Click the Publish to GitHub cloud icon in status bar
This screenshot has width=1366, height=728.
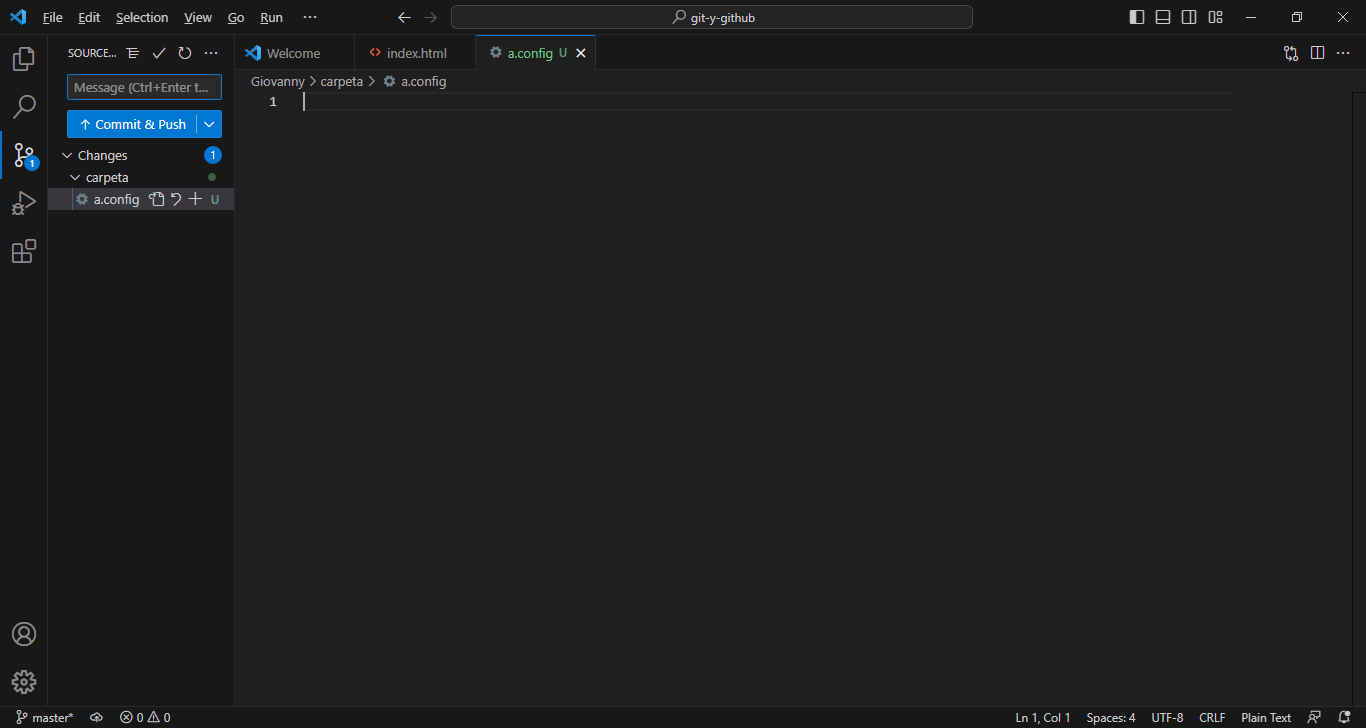(96, 717)
